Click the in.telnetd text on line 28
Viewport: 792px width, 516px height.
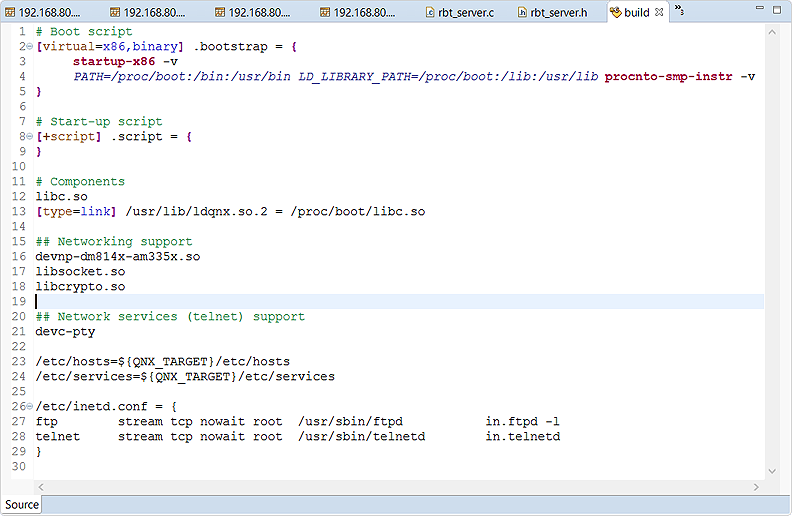[522, 437]
